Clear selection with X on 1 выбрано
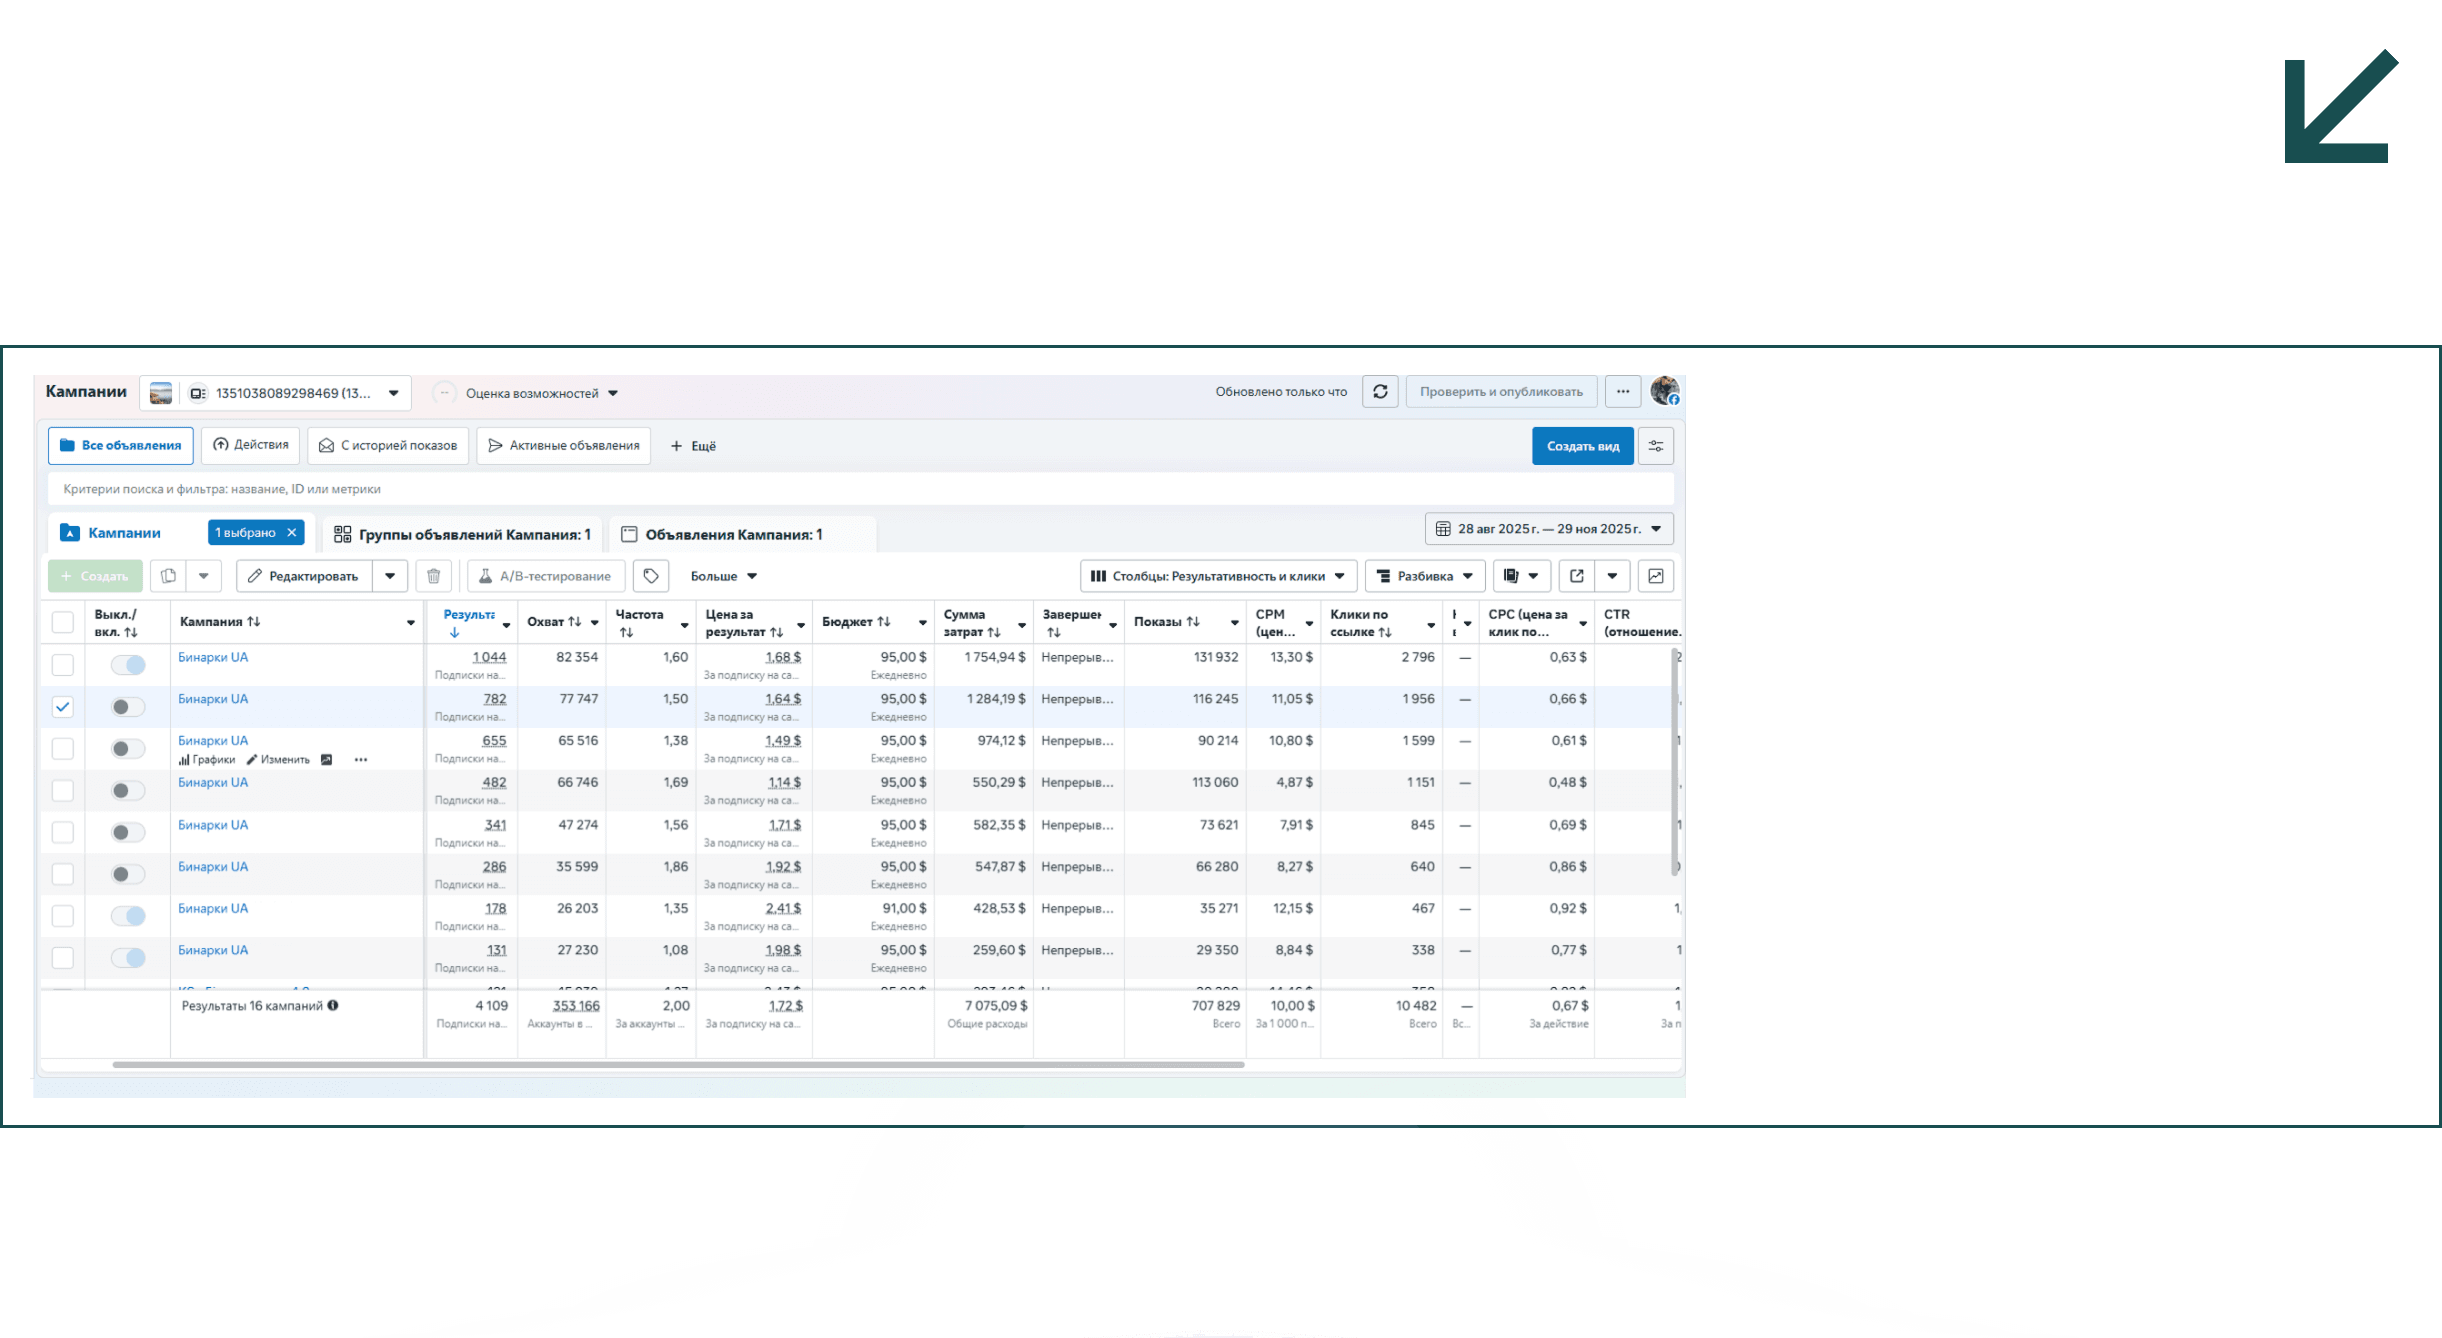The width and height of the screenshot is (2442, 1338). [x=292, y=533]
